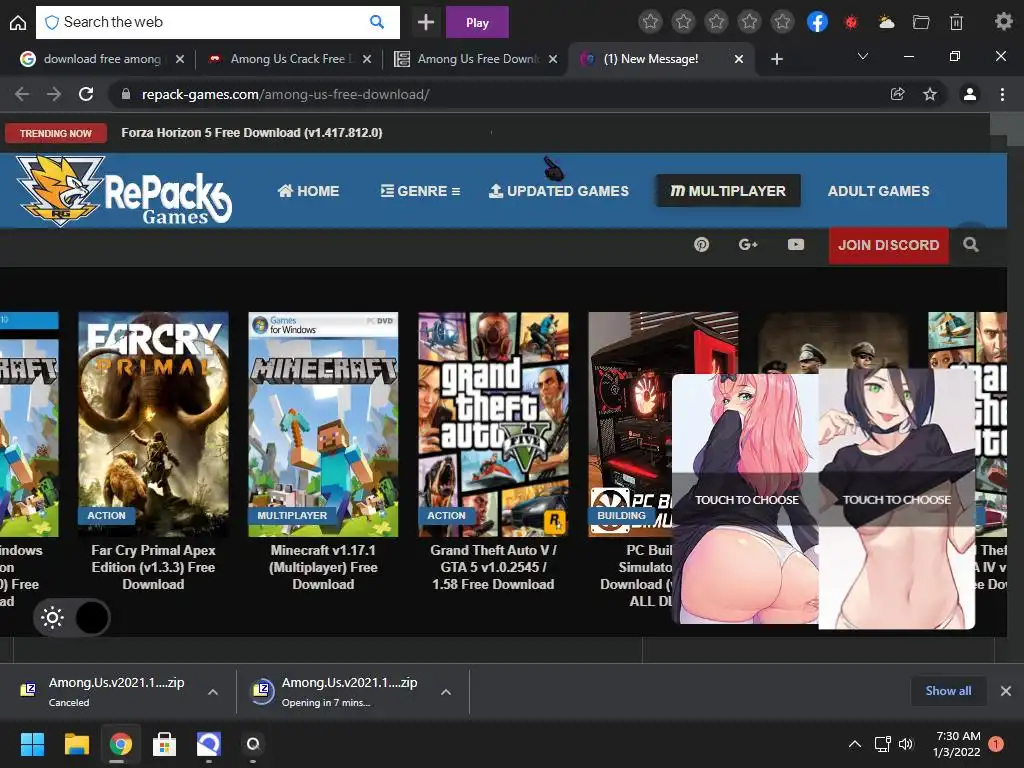Open the browser three-dot menu
The image size is (1024, 768).
click(x=1002, y=94)
